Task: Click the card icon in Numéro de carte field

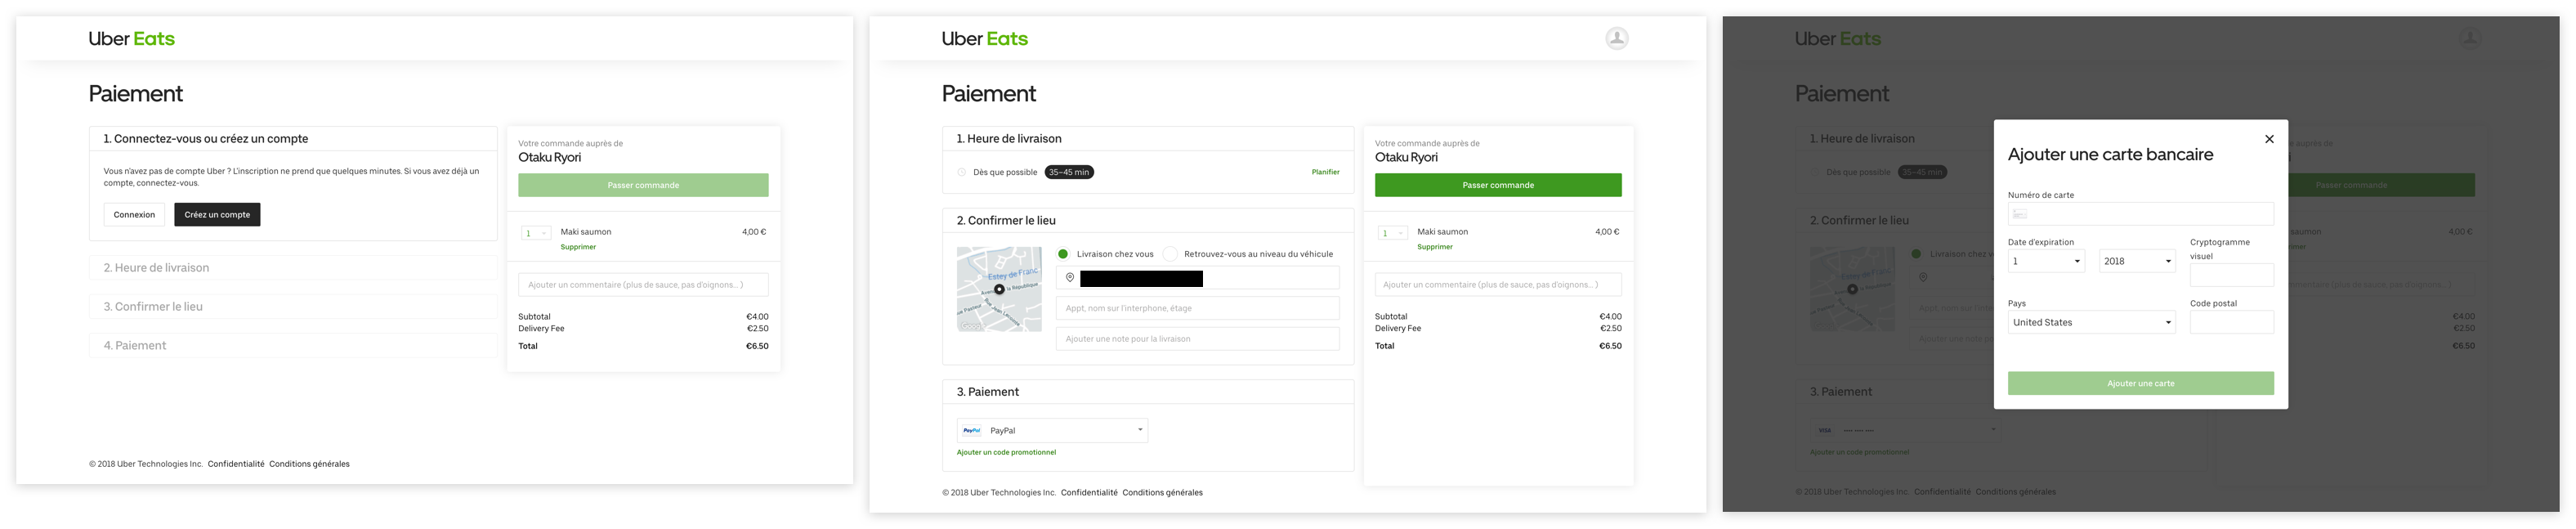Action: click(2020, 214)
